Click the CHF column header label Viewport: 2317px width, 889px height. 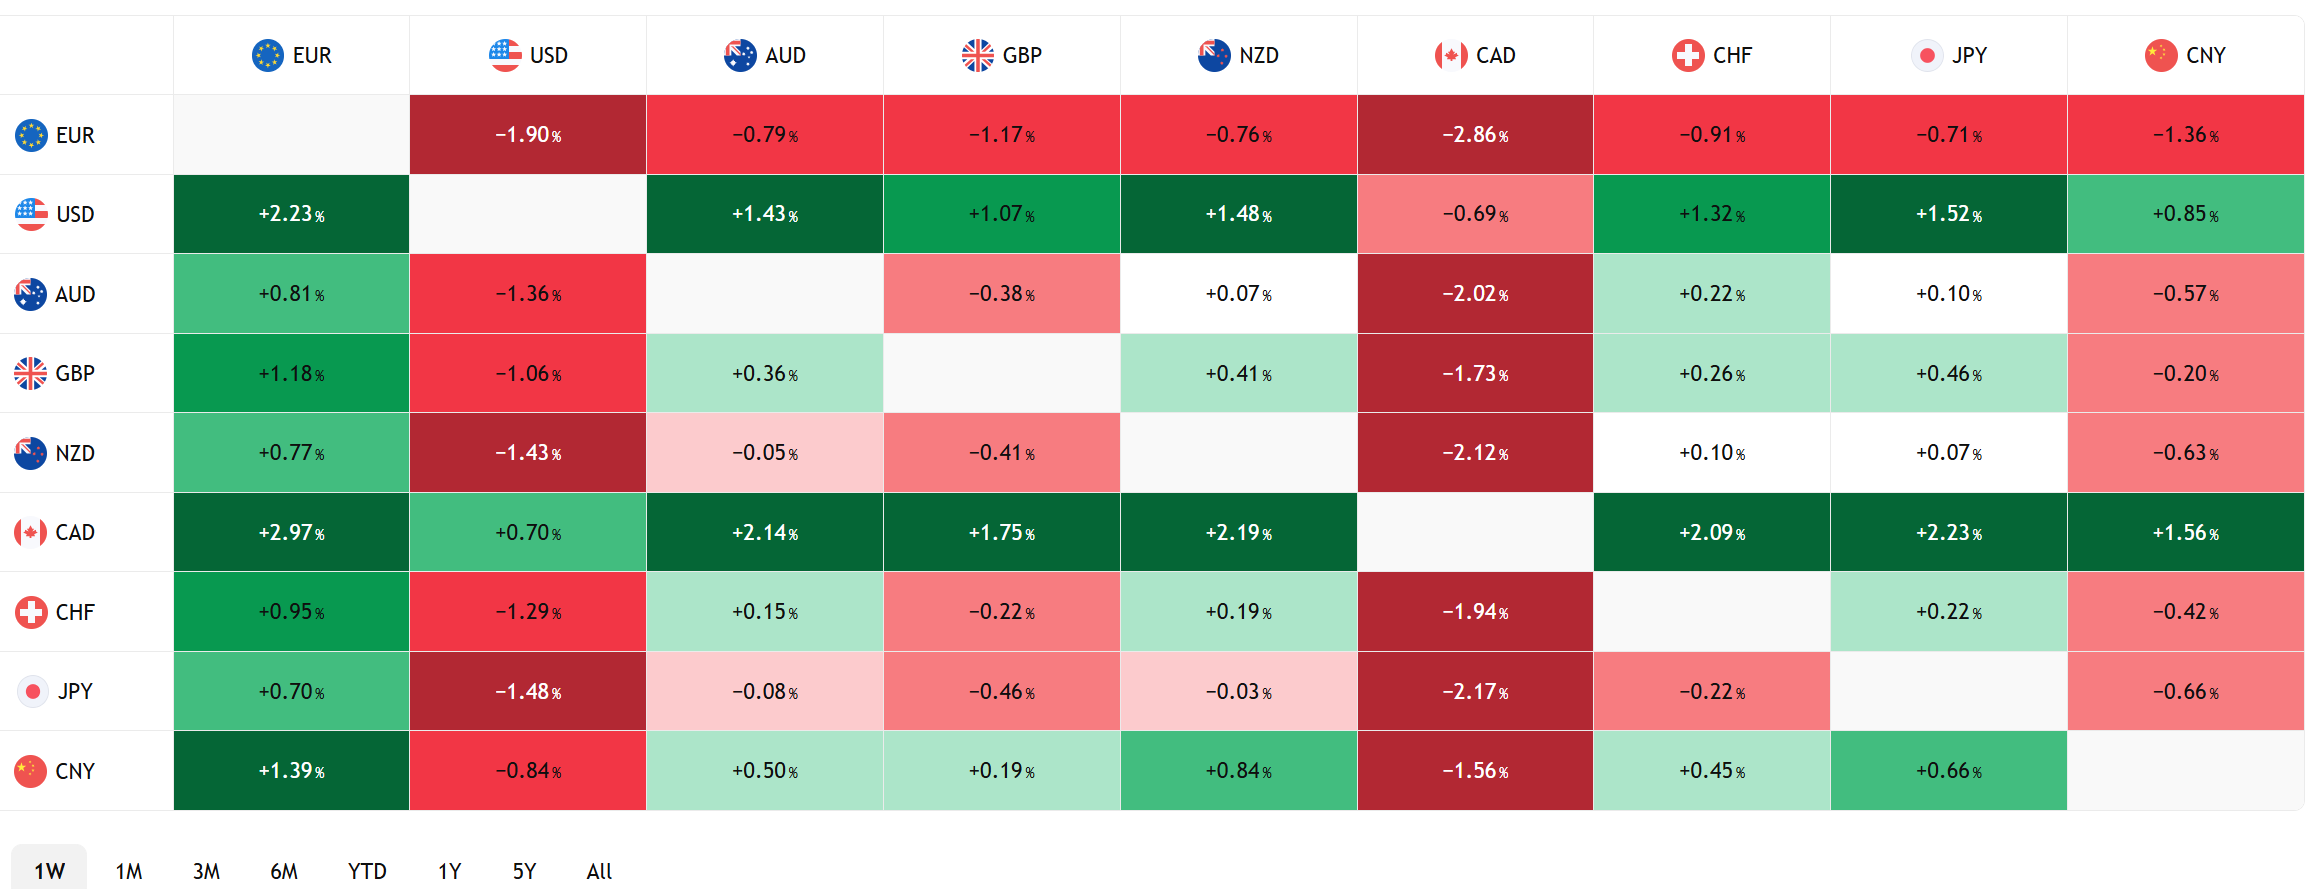click(x=1732, y=55)
